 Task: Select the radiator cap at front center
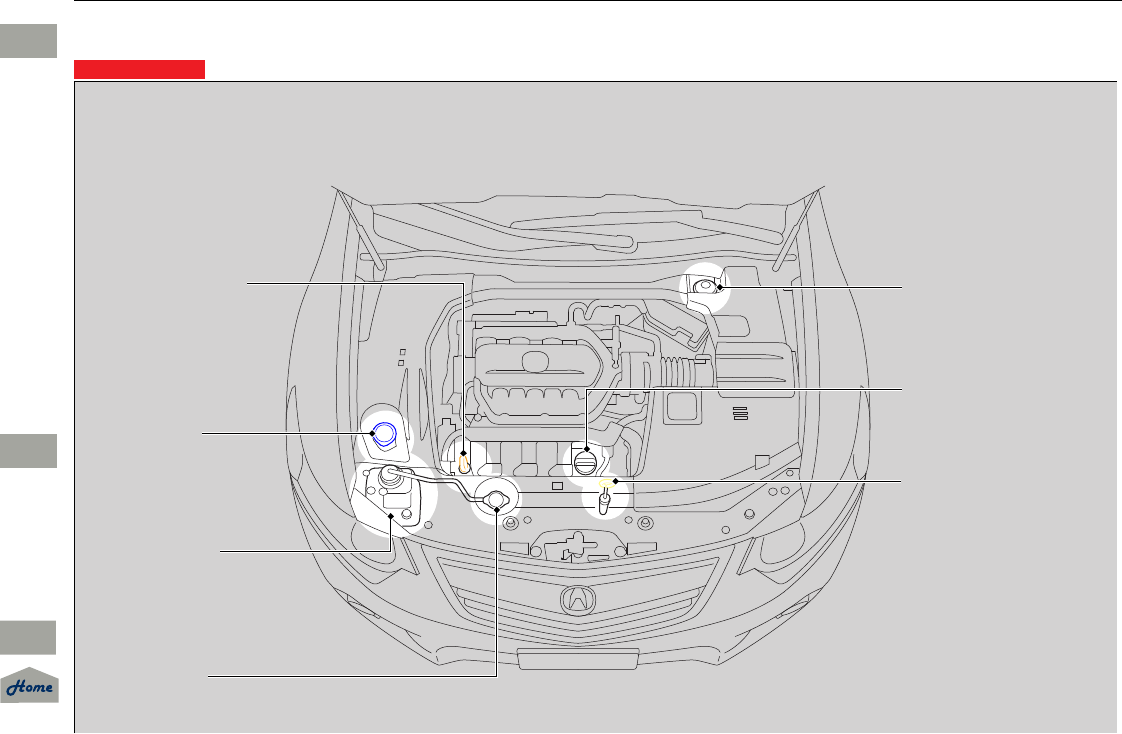click(496, 501)
